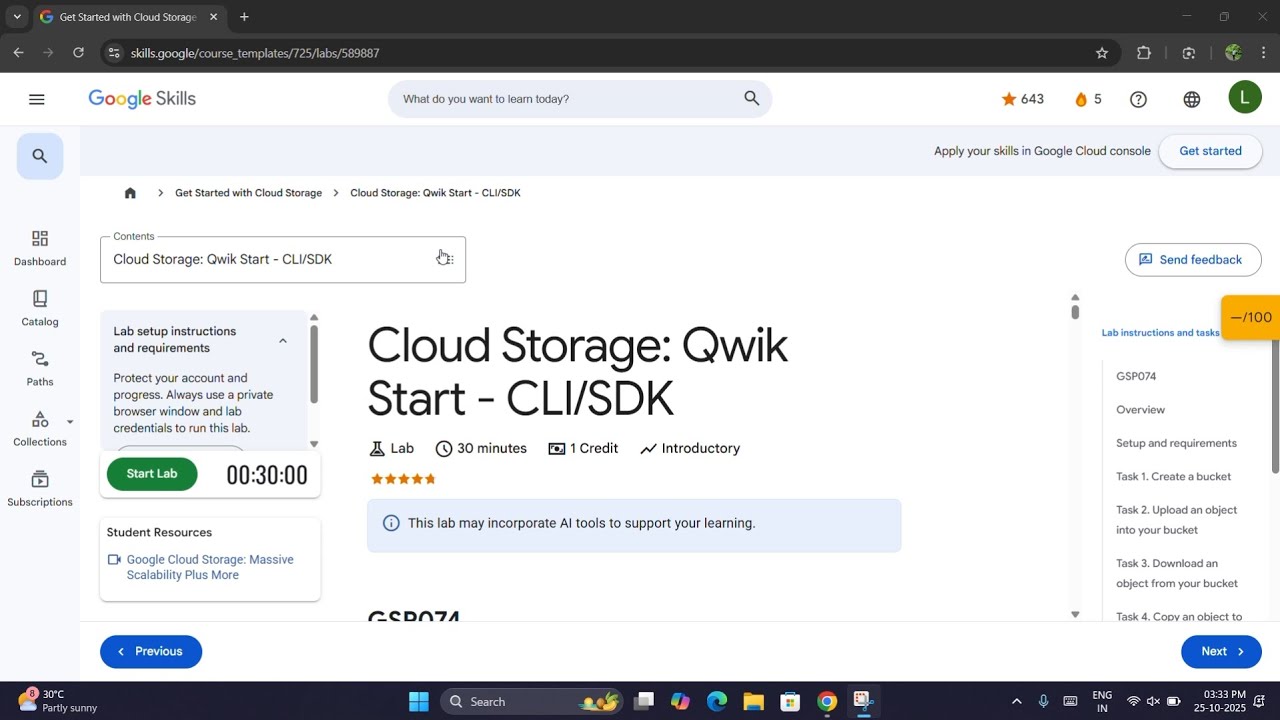
Task: Open the help question mark icon
Action: 1138,99
